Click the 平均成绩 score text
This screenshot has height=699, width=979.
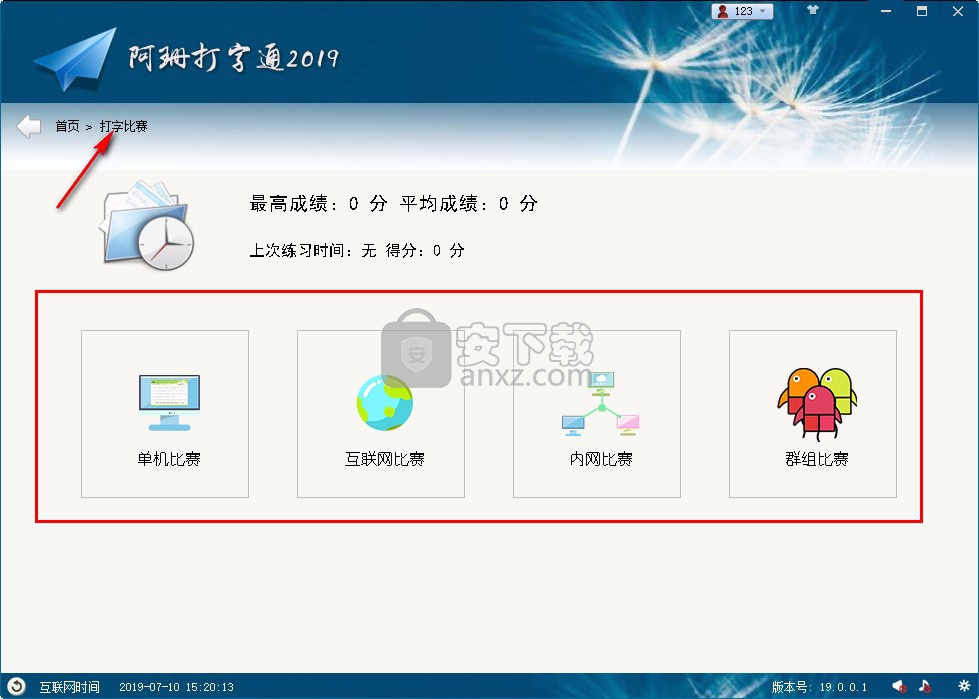(x=468, y=203)
